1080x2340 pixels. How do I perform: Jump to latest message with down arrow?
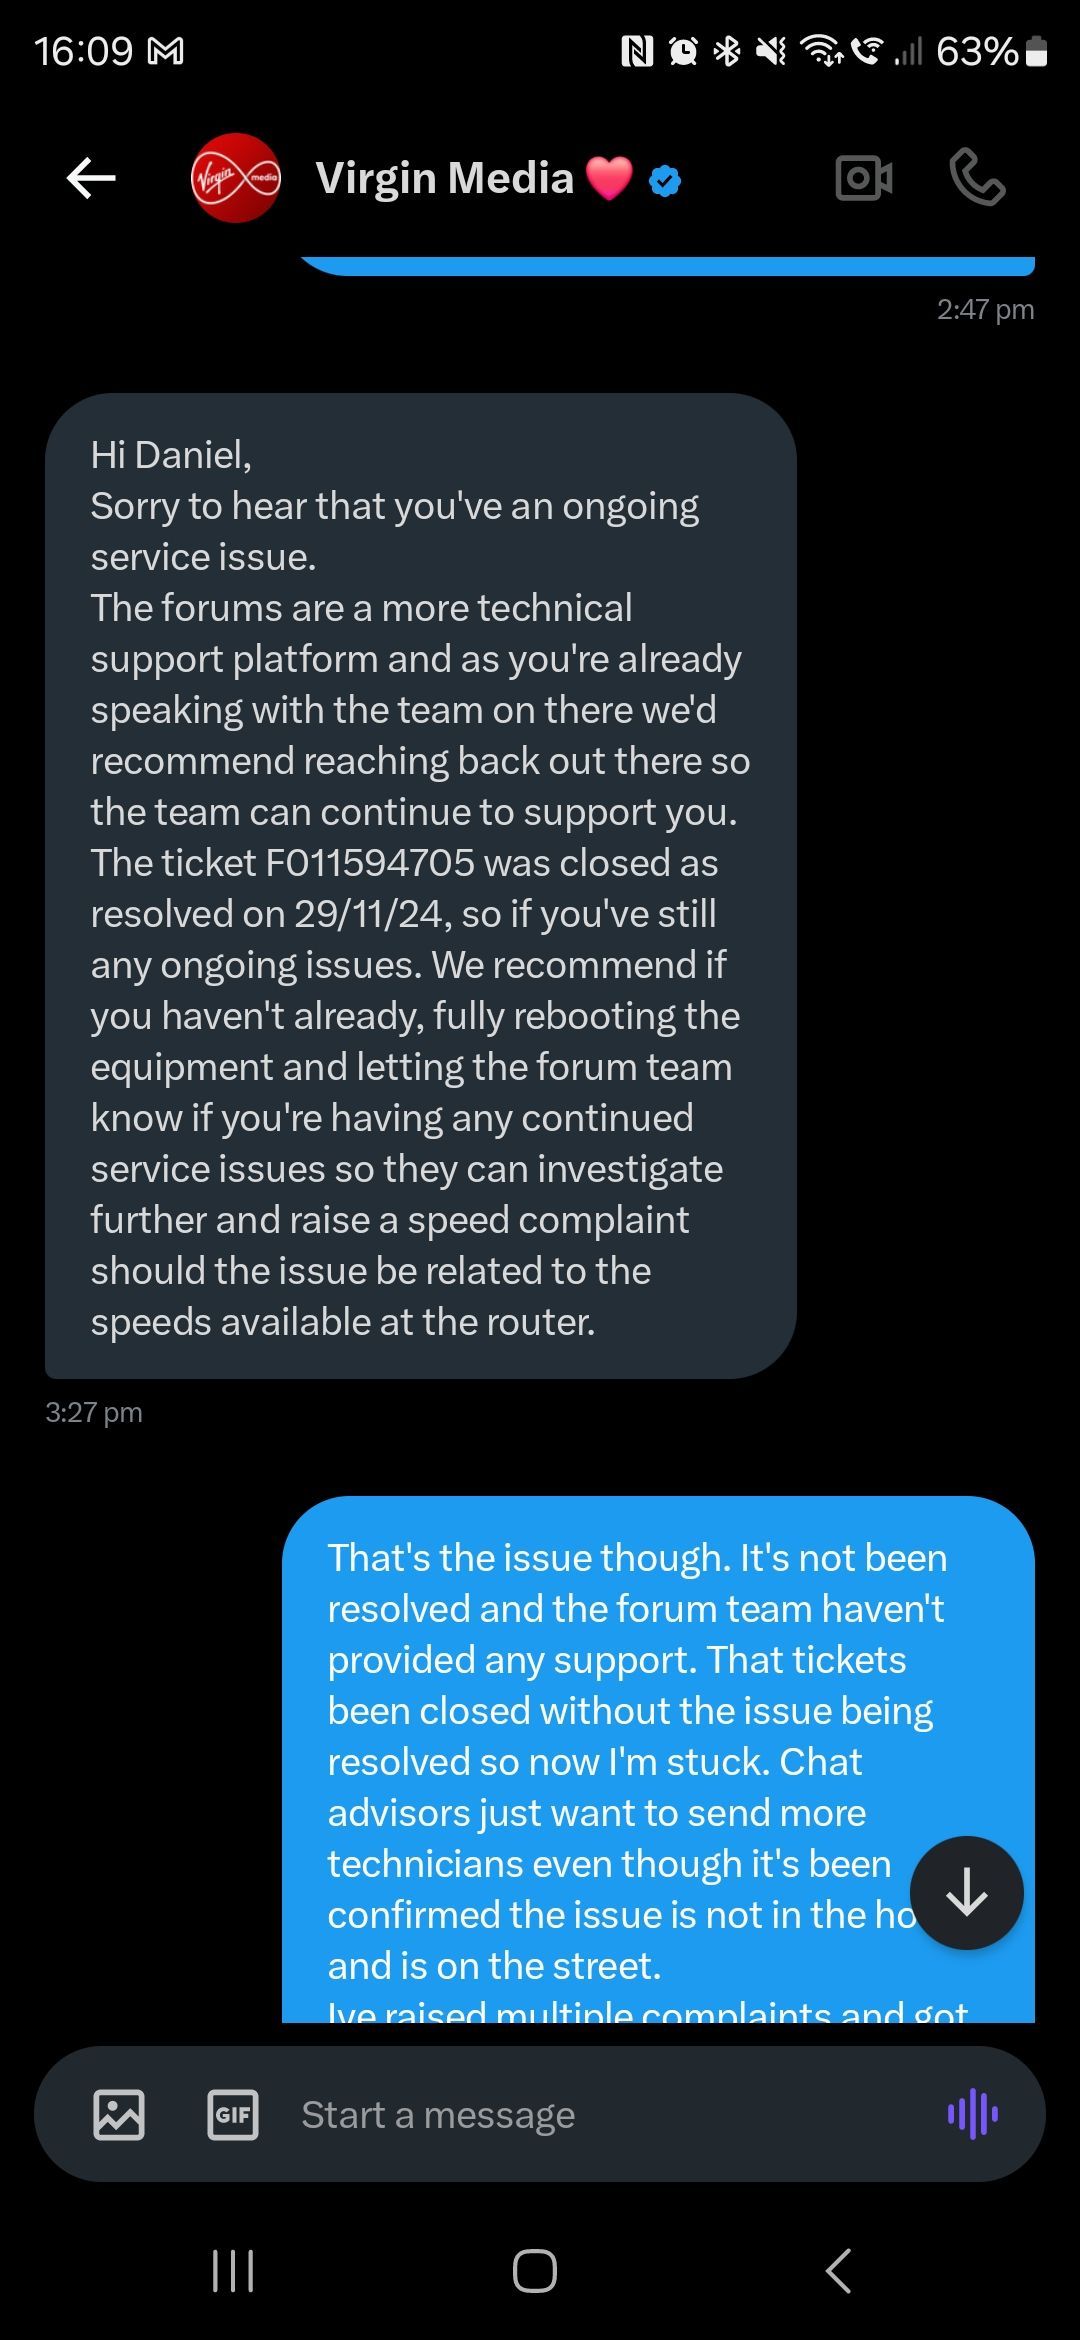click(967, 1892)
